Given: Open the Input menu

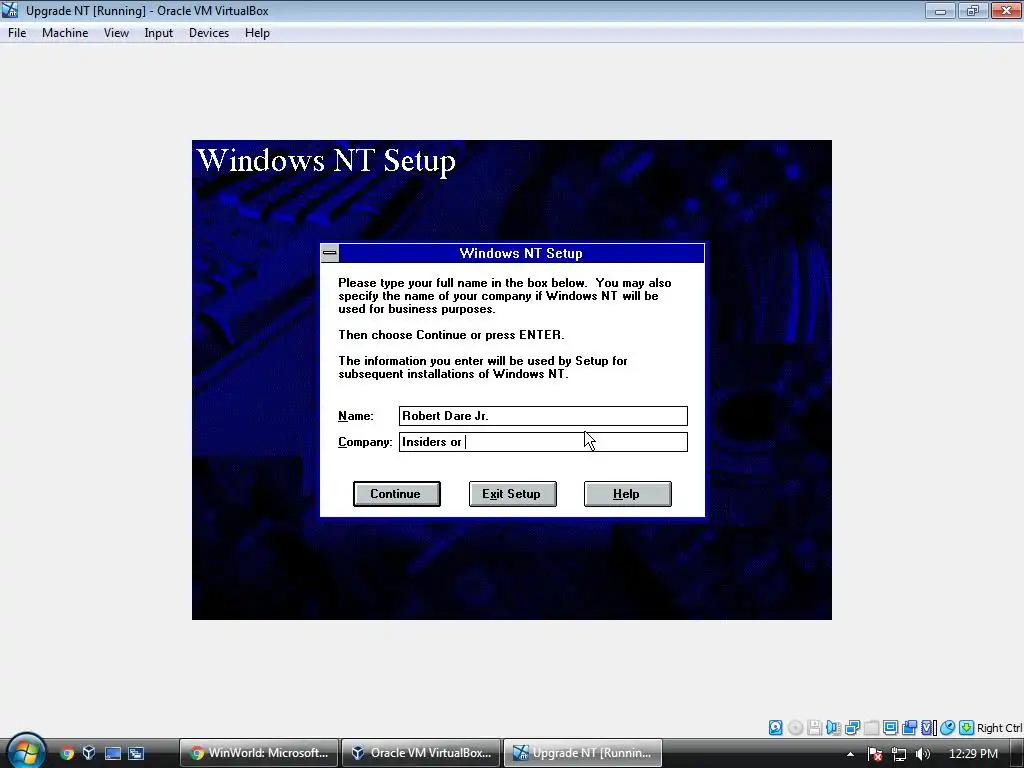Looking at the screenshot, I should (159, 33).
